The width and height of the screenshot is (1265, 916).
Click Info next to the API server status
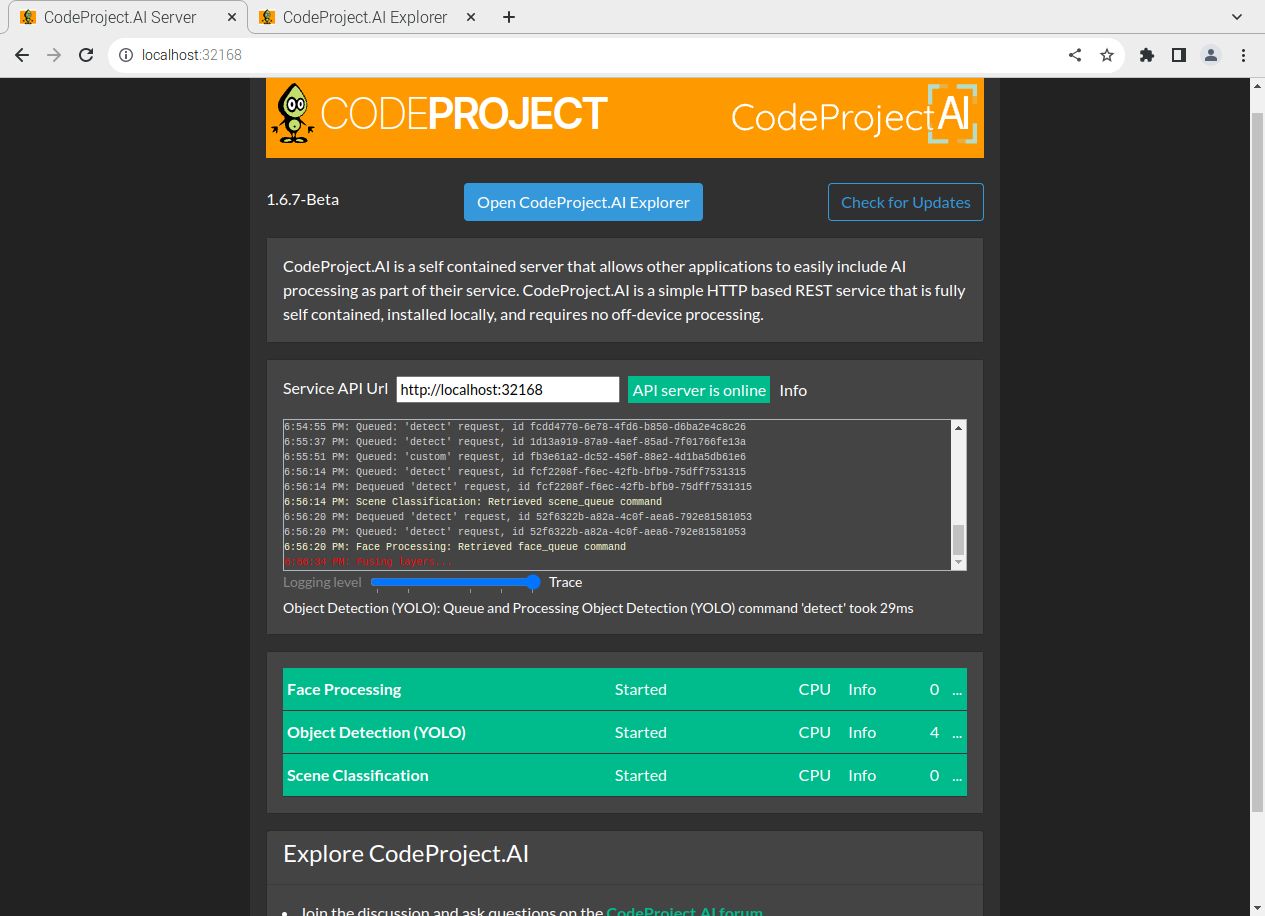(793, 390)
